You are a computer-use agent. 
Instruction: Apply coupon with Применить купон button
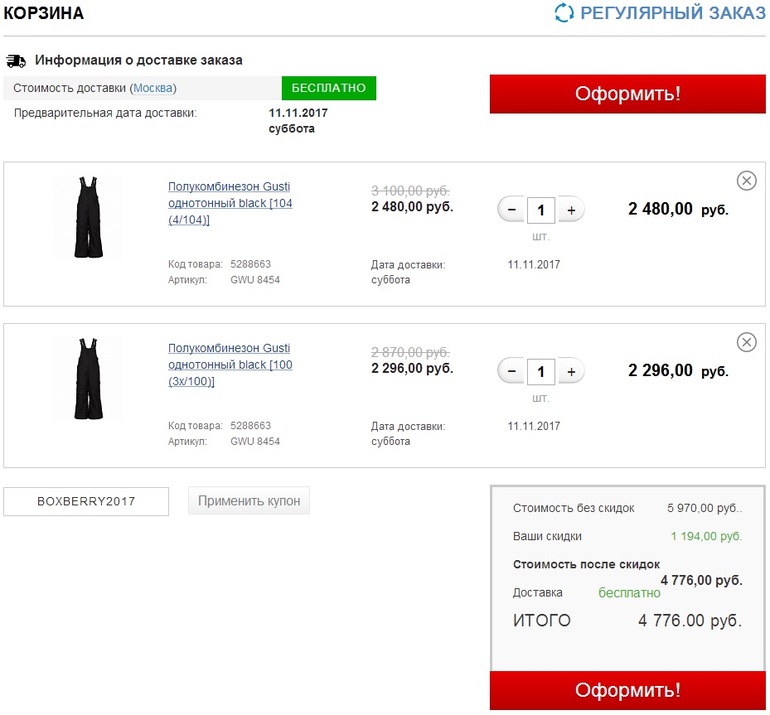249,501
